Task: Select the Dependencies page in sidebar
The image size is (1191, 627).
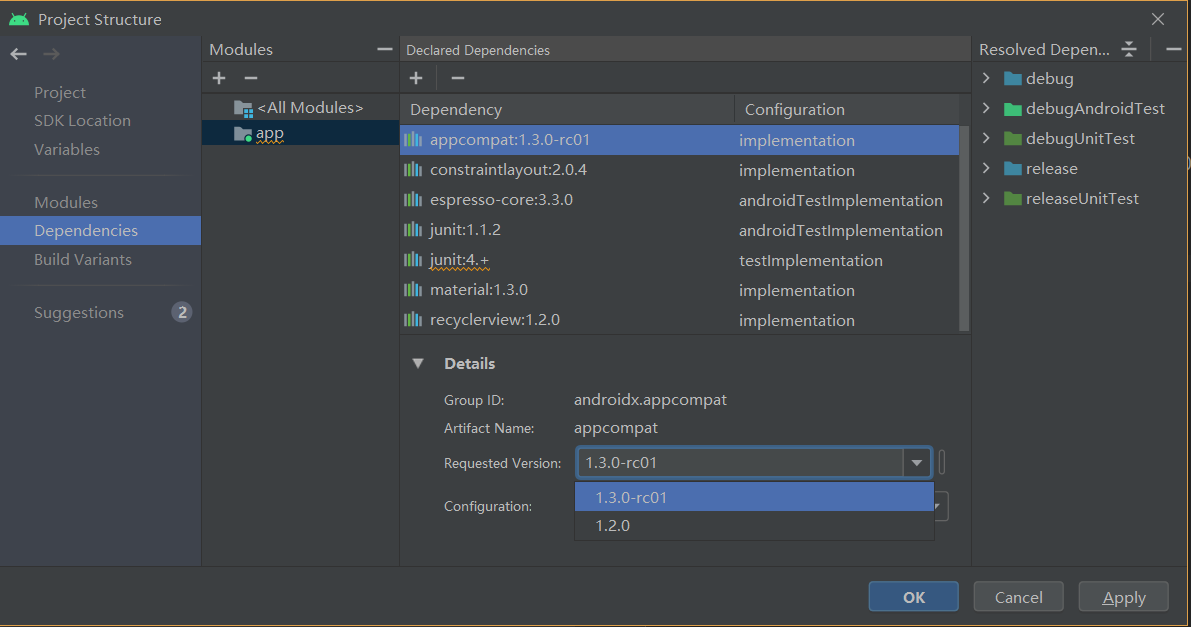Action: click(100, 230)
